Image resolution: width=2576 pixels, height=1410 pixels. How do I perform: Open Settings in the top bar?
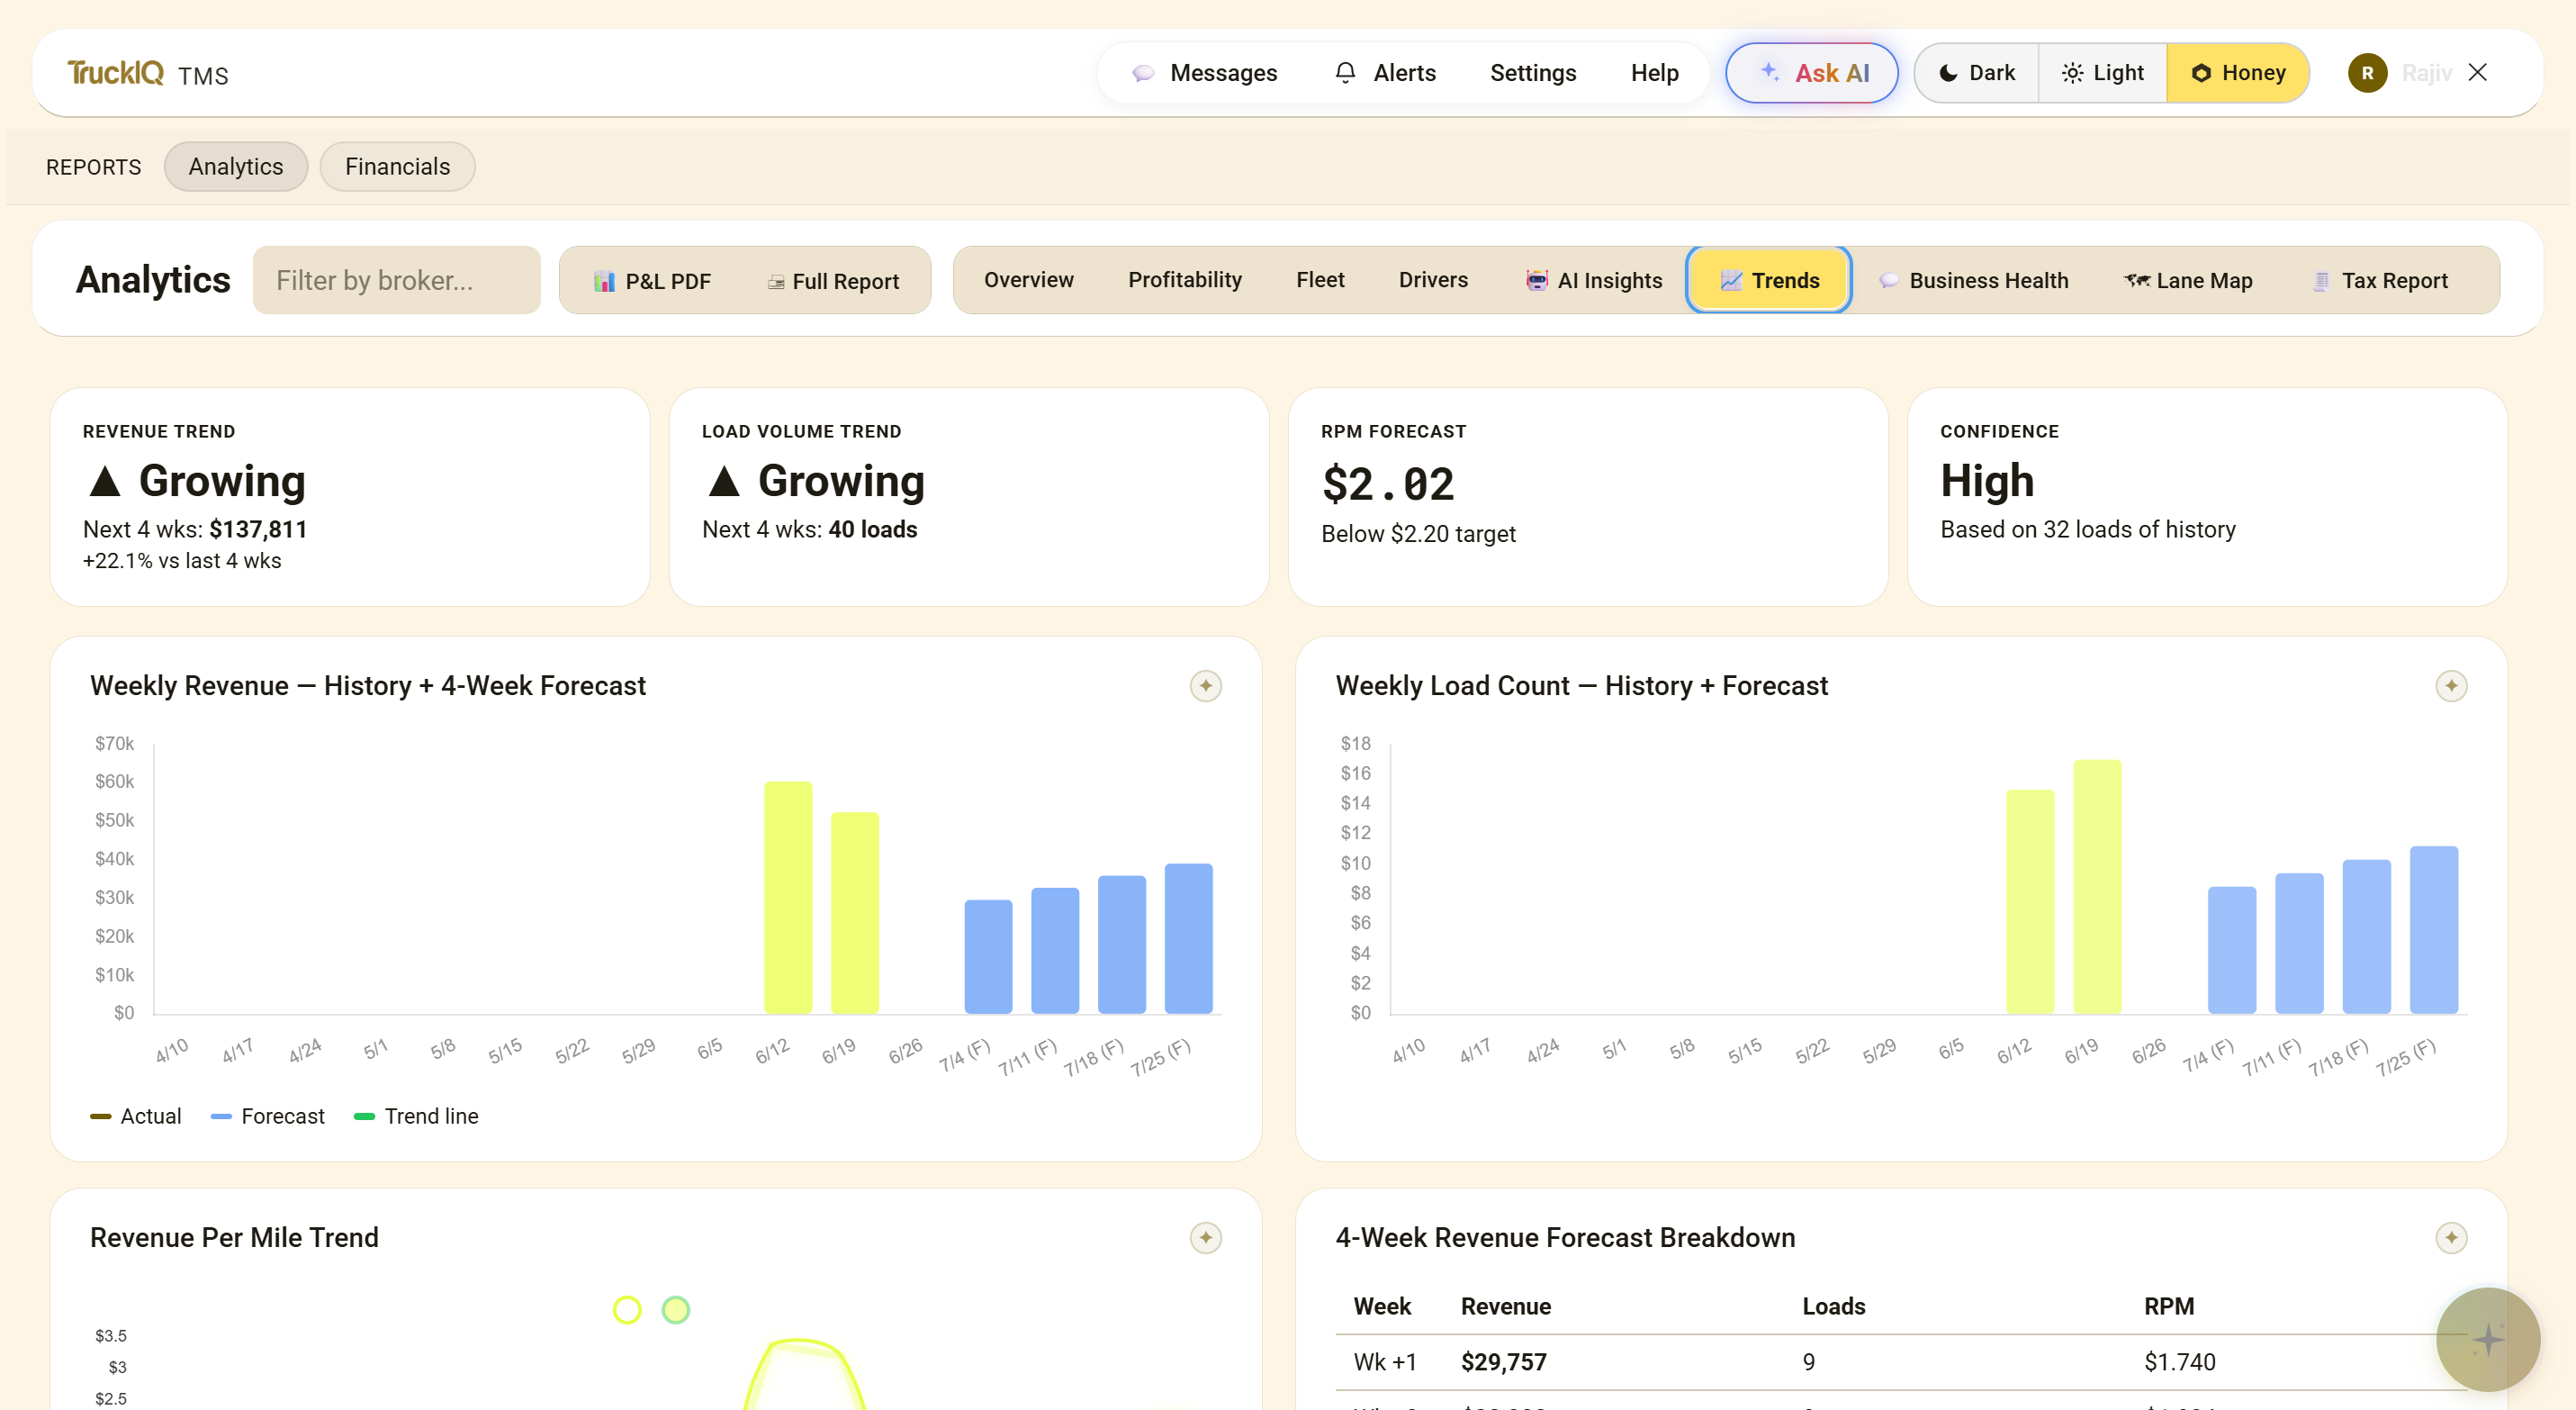click(x=1532, y=73)
